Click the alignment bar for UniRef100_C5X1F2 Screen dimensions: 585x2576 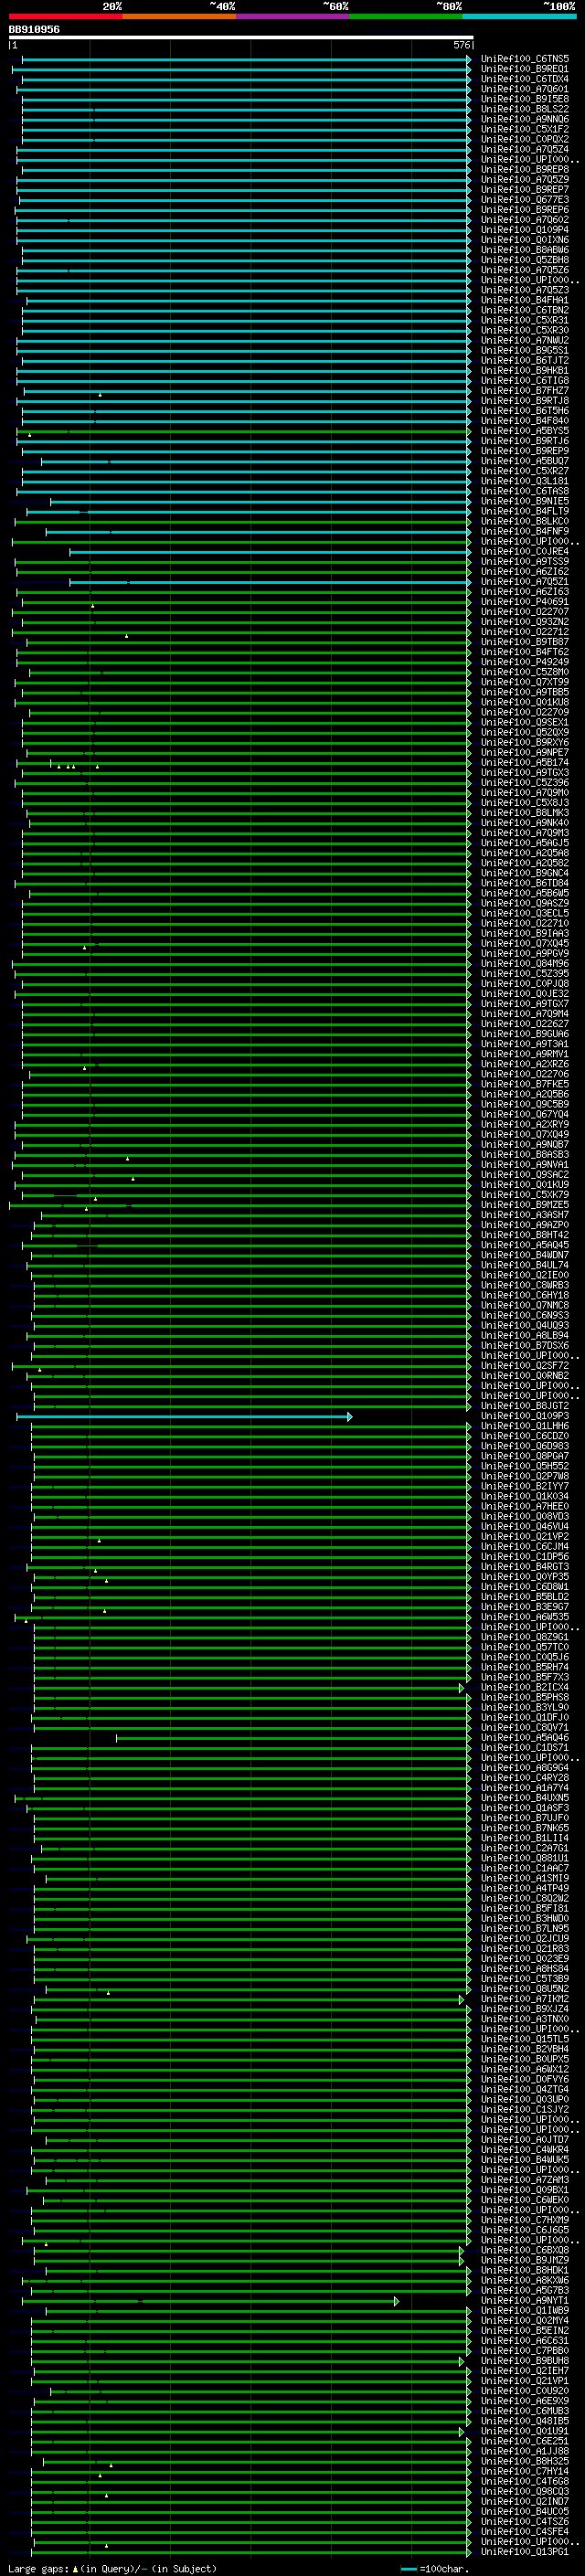(x=246, y=129)
